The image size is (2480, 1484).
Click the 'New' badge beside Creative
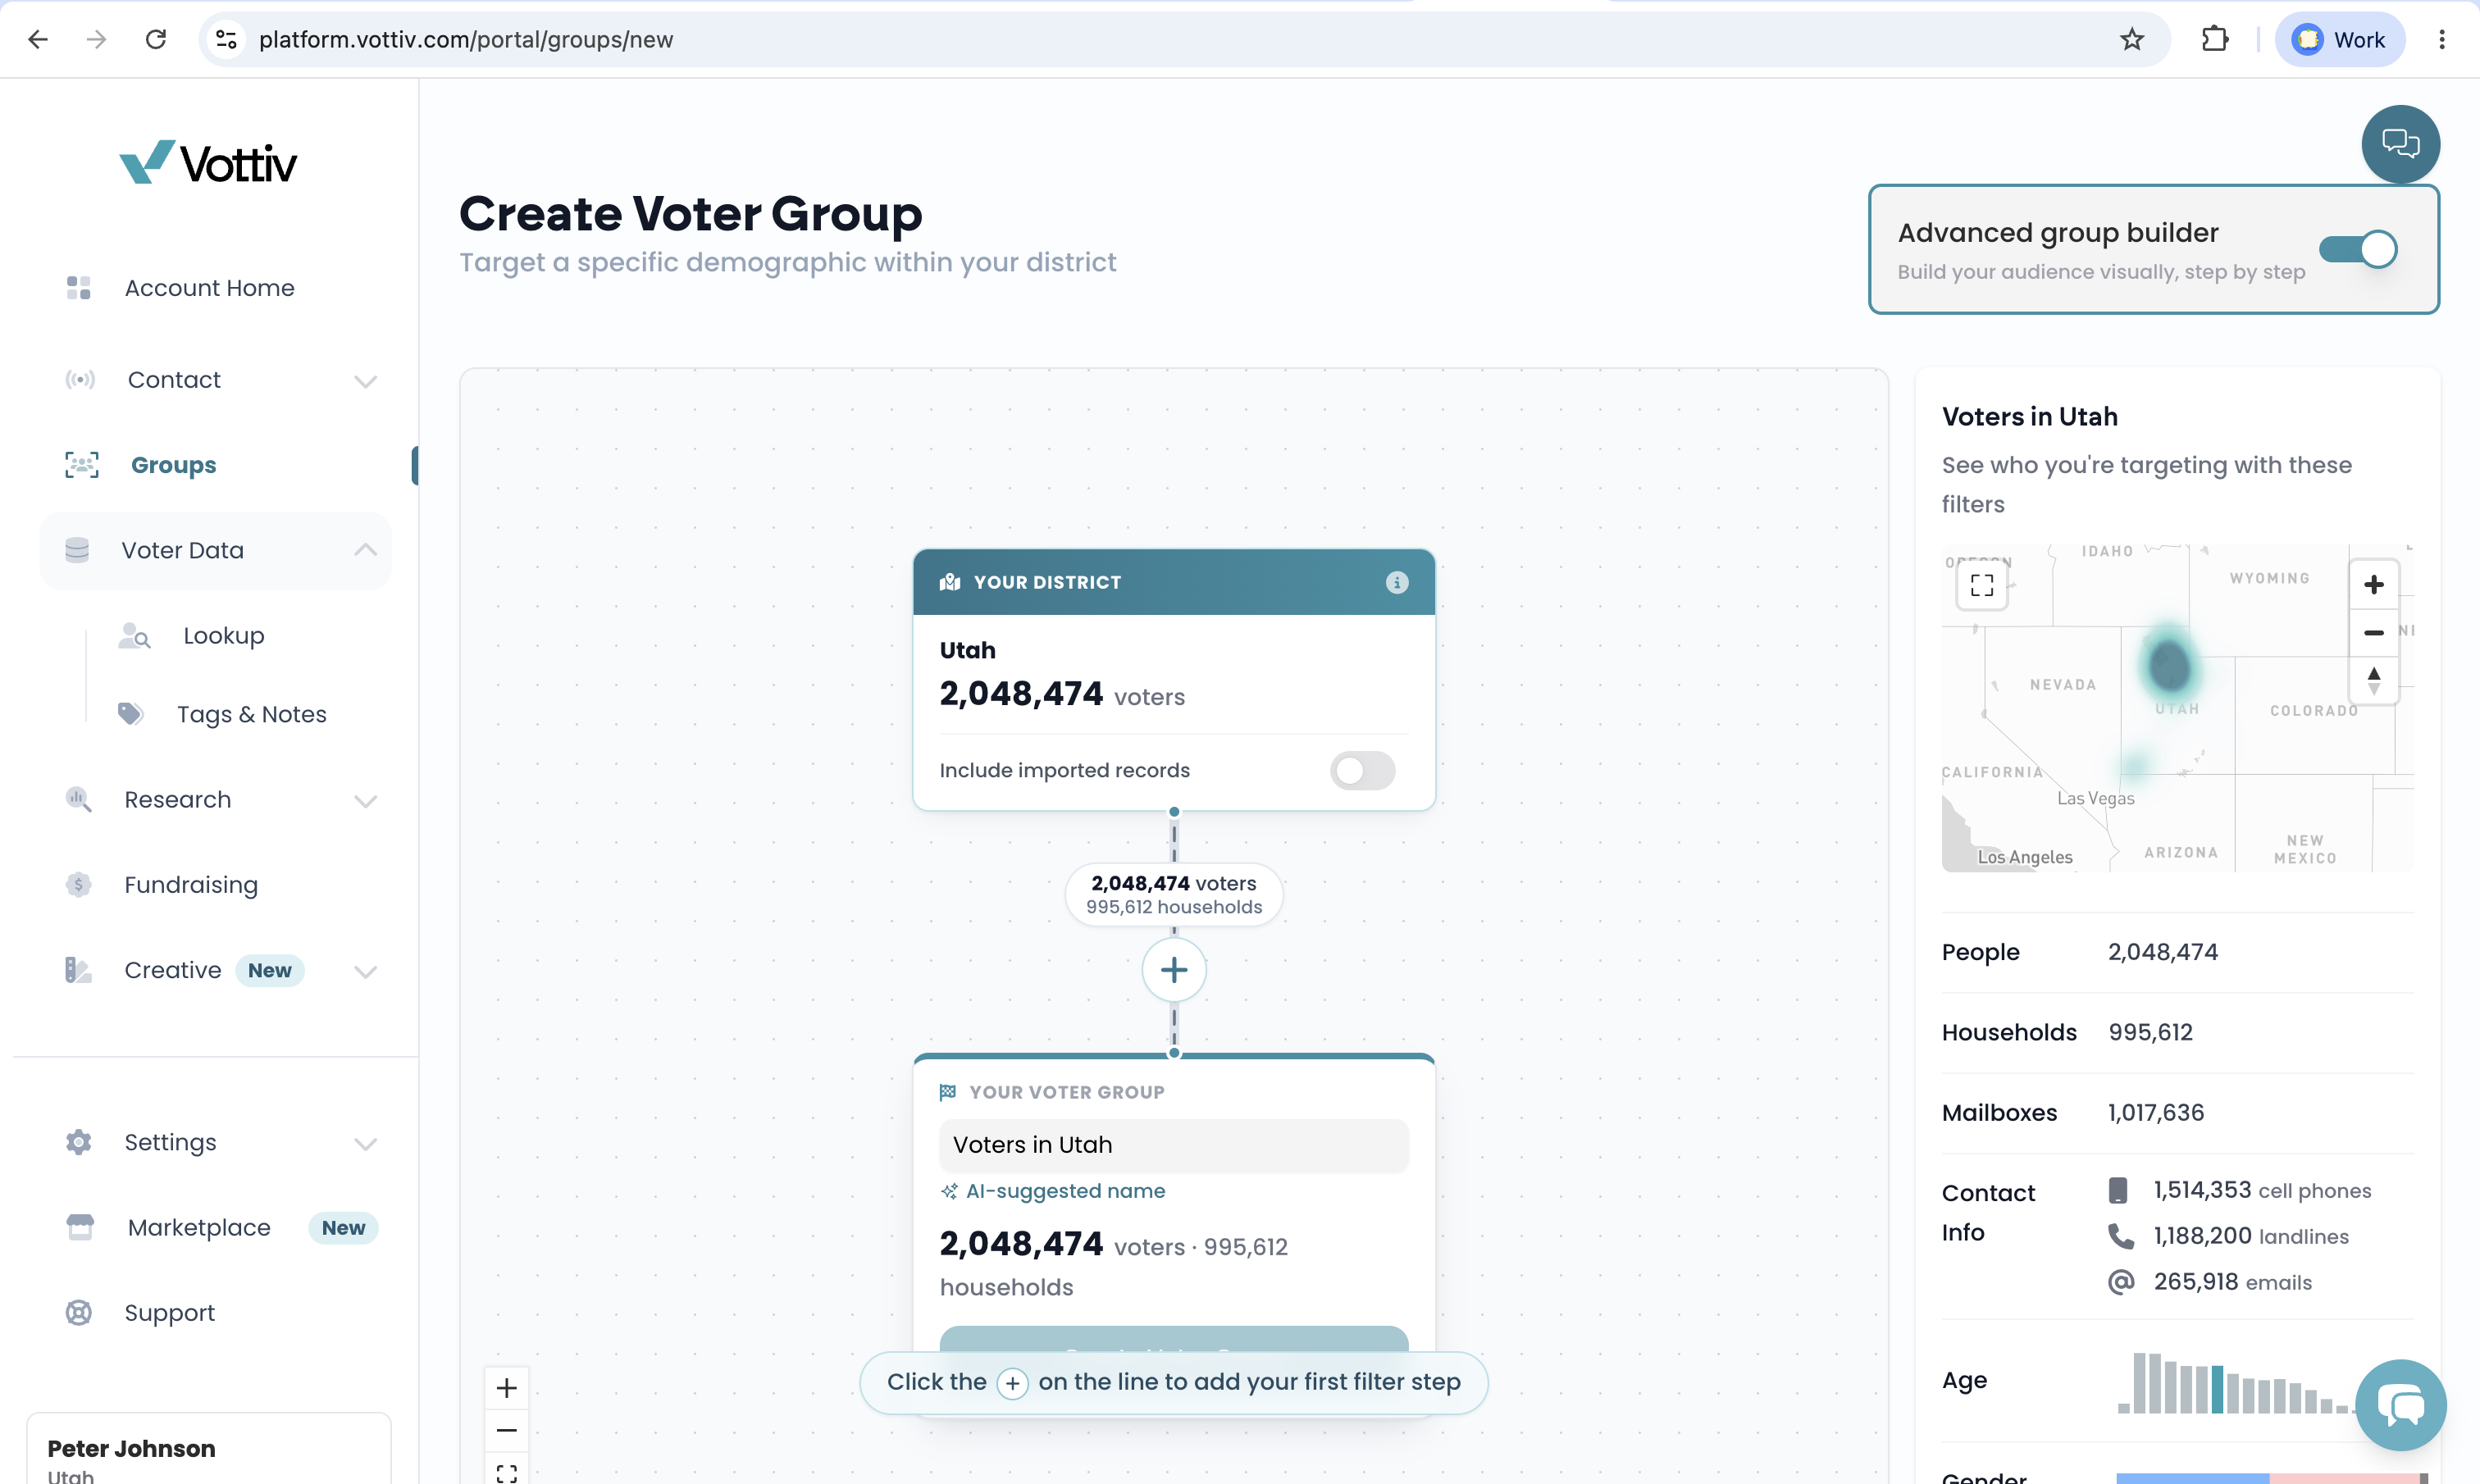pos(270,970)
